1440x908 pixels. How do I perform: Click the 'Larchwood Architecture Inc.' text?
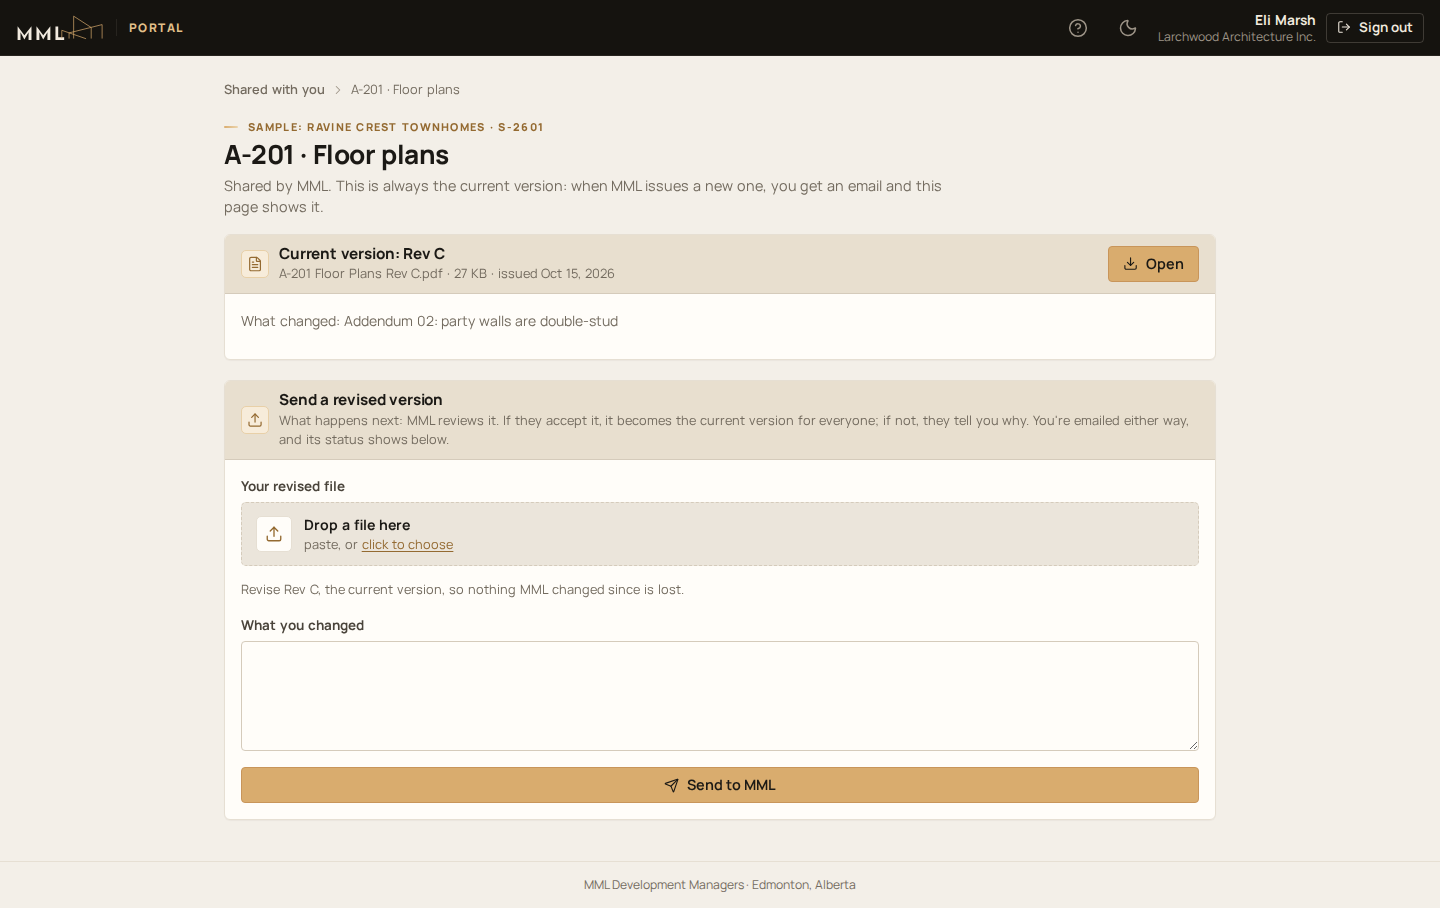[x=1237, y=37]
